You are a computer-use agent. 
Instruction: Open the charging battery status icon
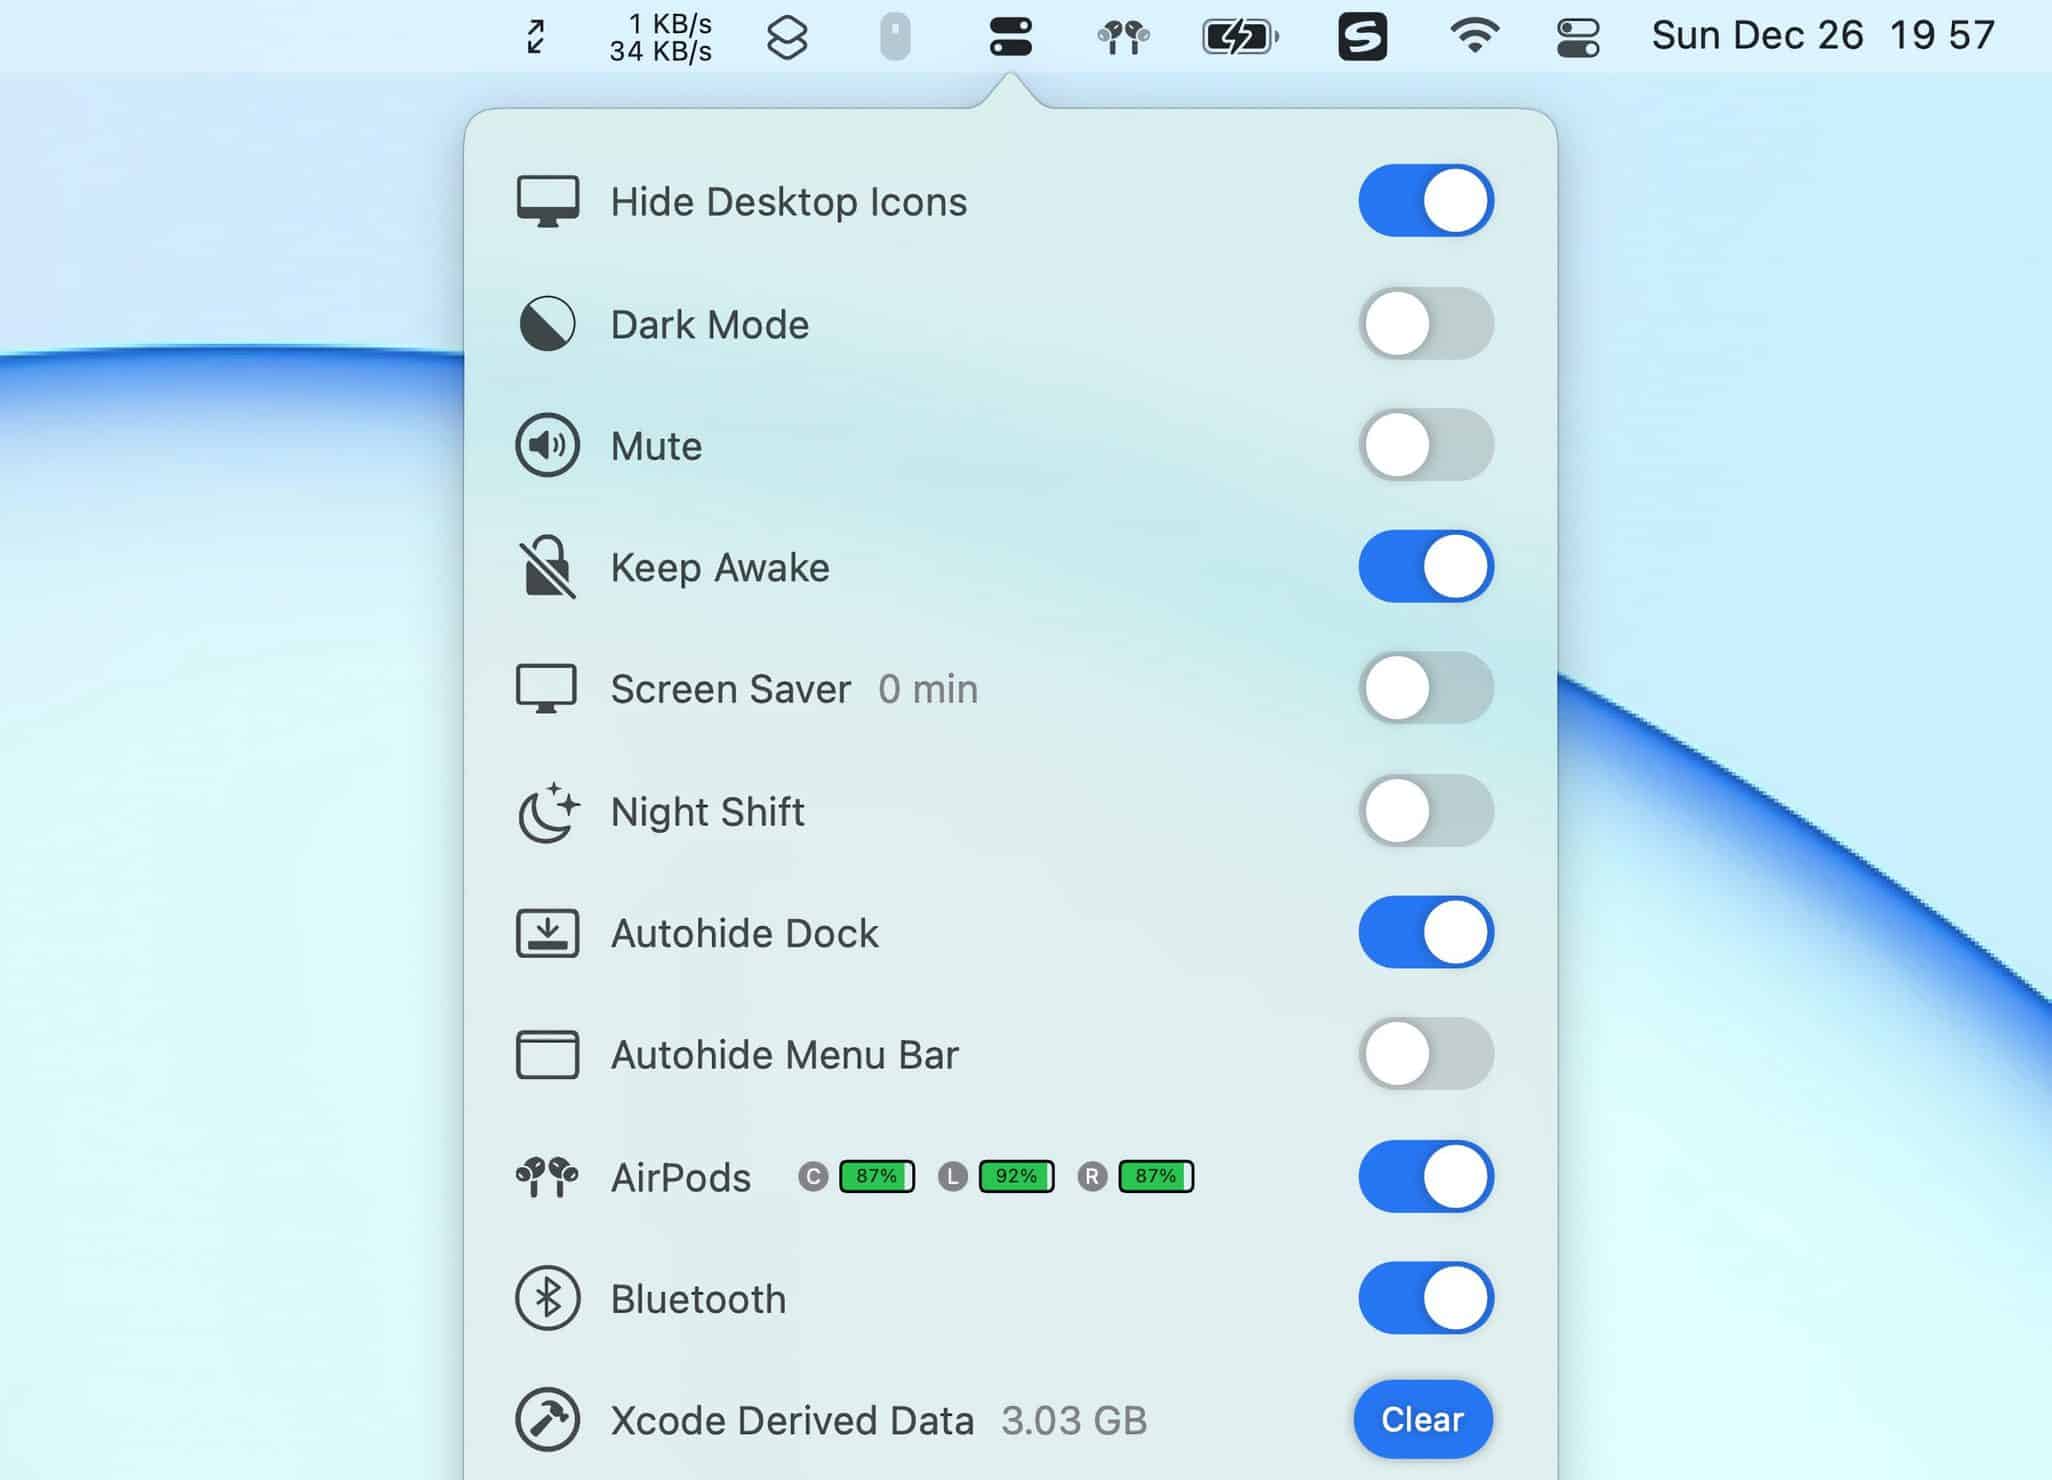pyautogui.click(x=1240, y=38)
